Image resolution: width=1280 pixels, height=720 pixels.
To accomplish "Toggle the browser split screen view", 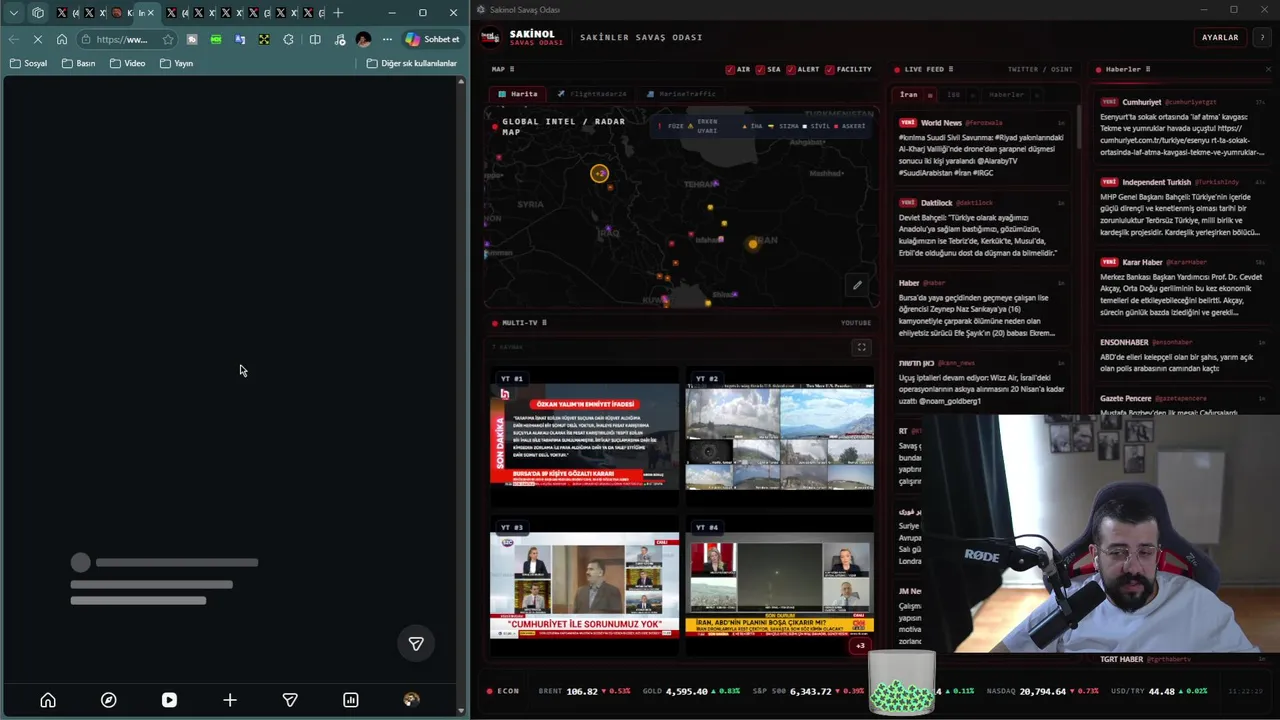I will tap(315, 39).
